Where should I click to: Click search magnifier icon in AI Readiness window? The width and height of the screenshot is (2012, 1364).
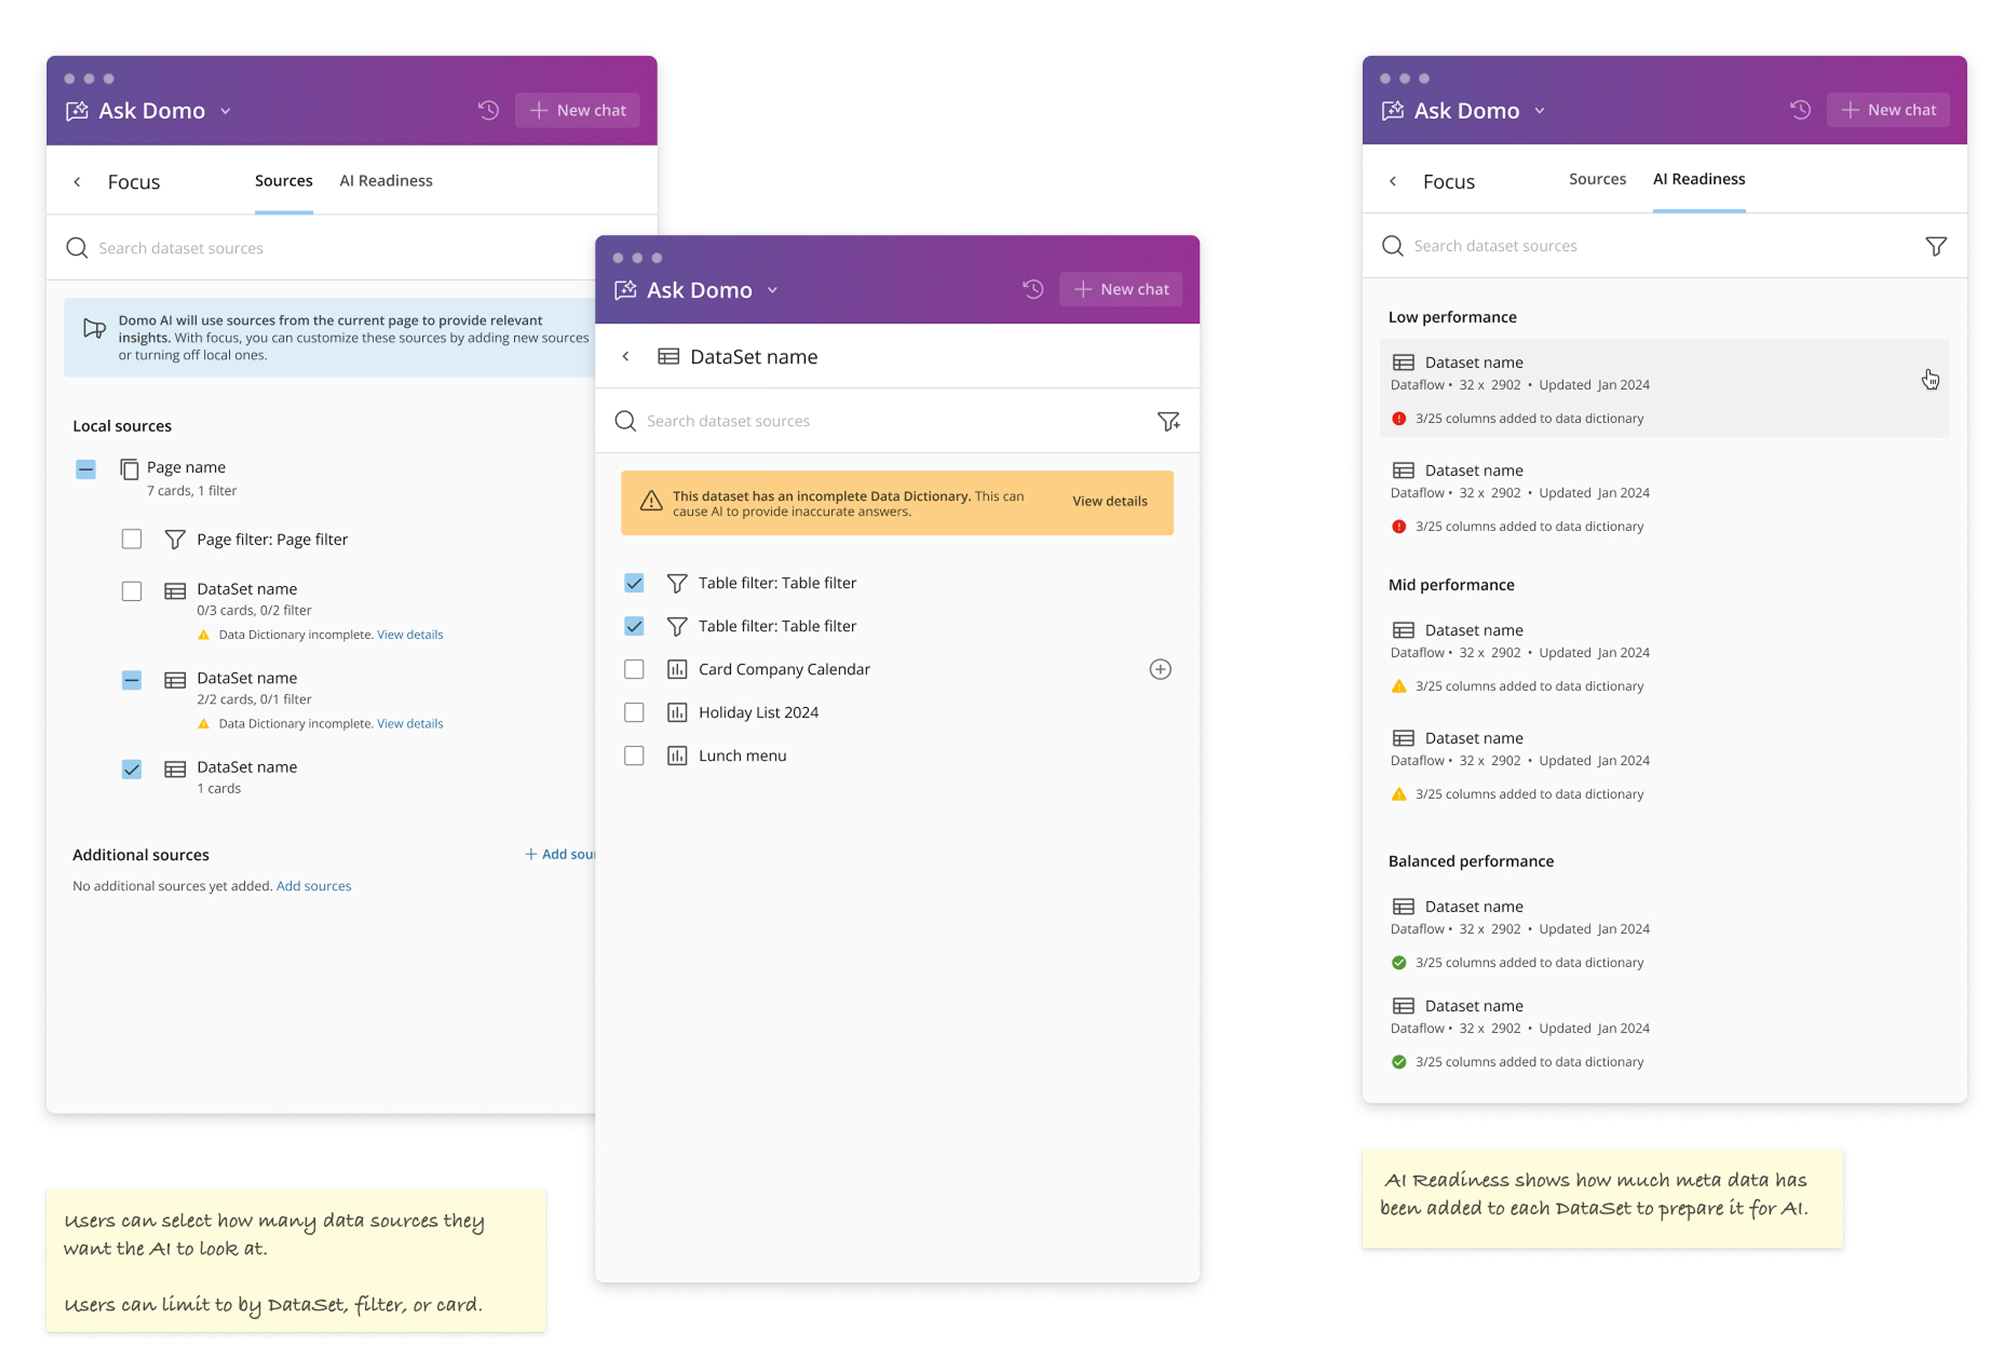[1393, 246]
